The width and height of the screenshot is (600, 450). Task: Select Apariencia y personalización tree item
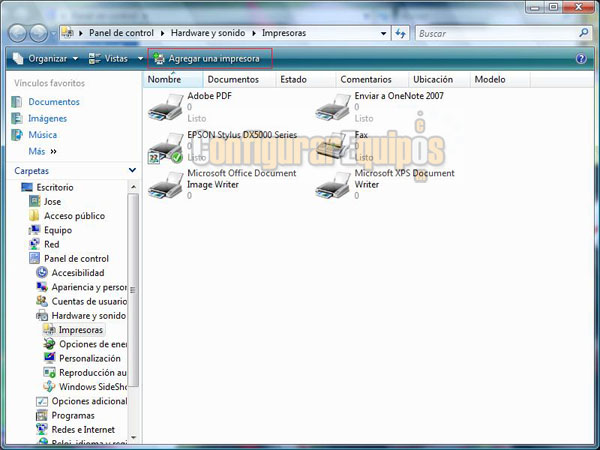coord(89,287)
